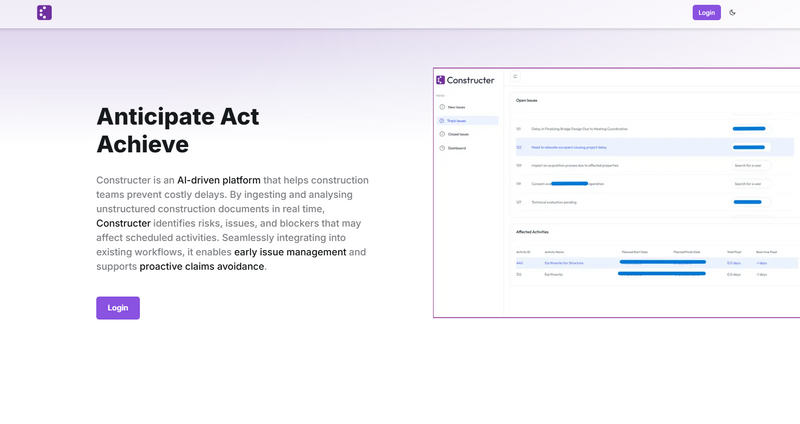This screenshot has width=800, height=424.
Task: Select the "Earthworks for Structure" activity name
Action: point(566,263)
